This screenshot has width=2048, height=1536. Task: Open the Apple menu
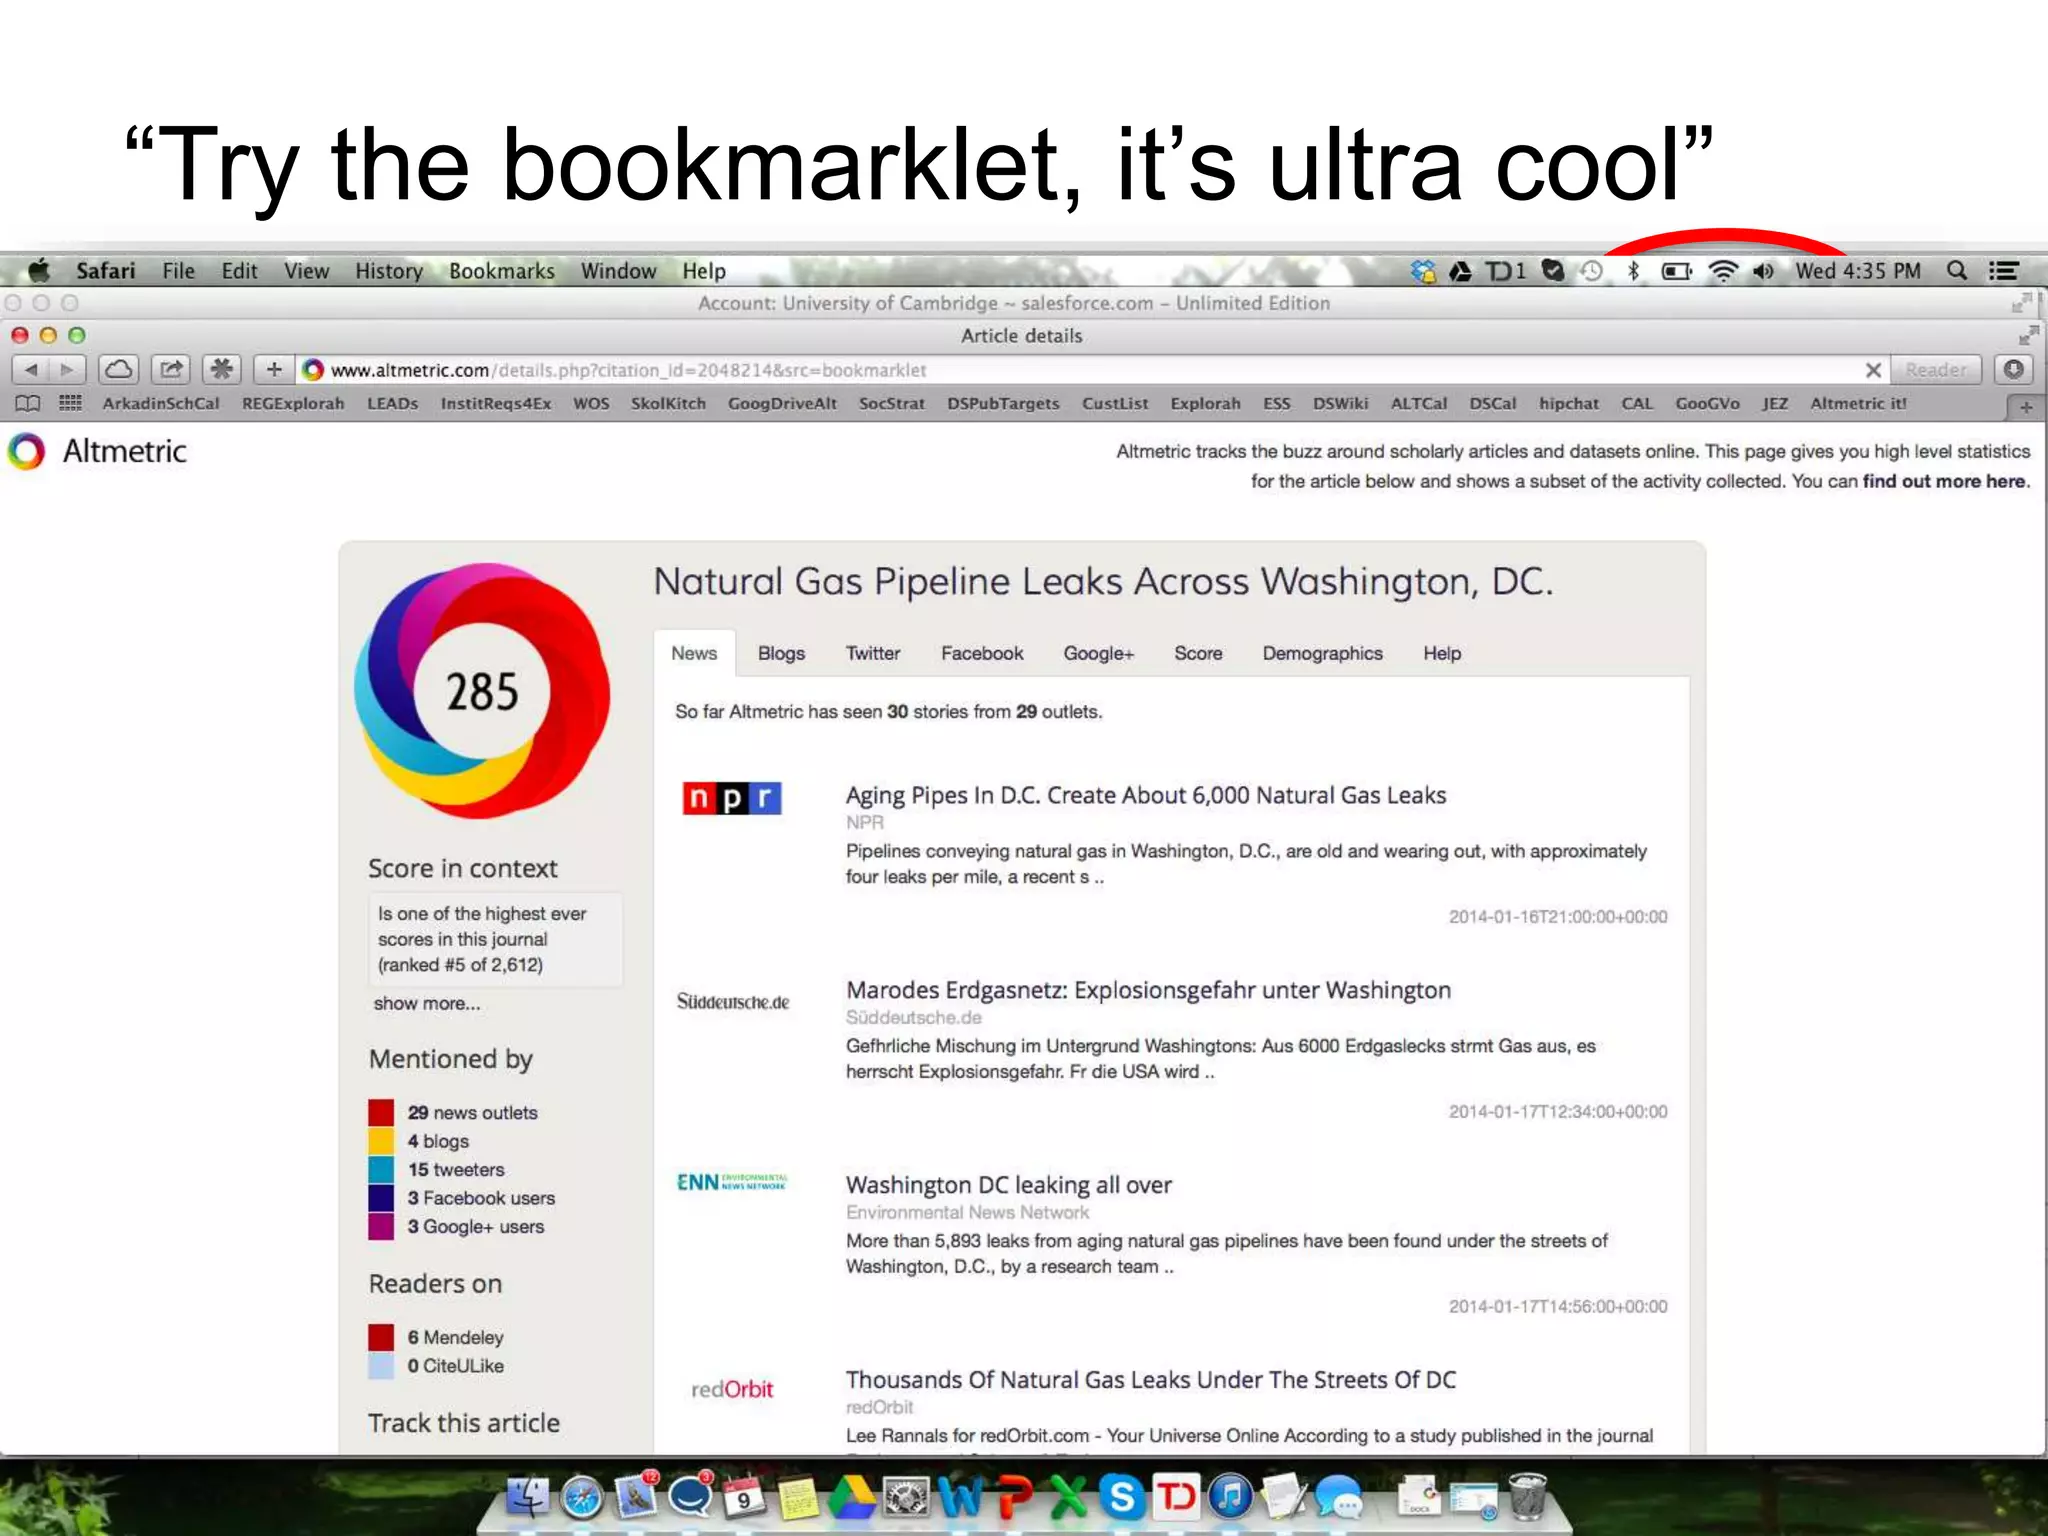click(39, 271)
